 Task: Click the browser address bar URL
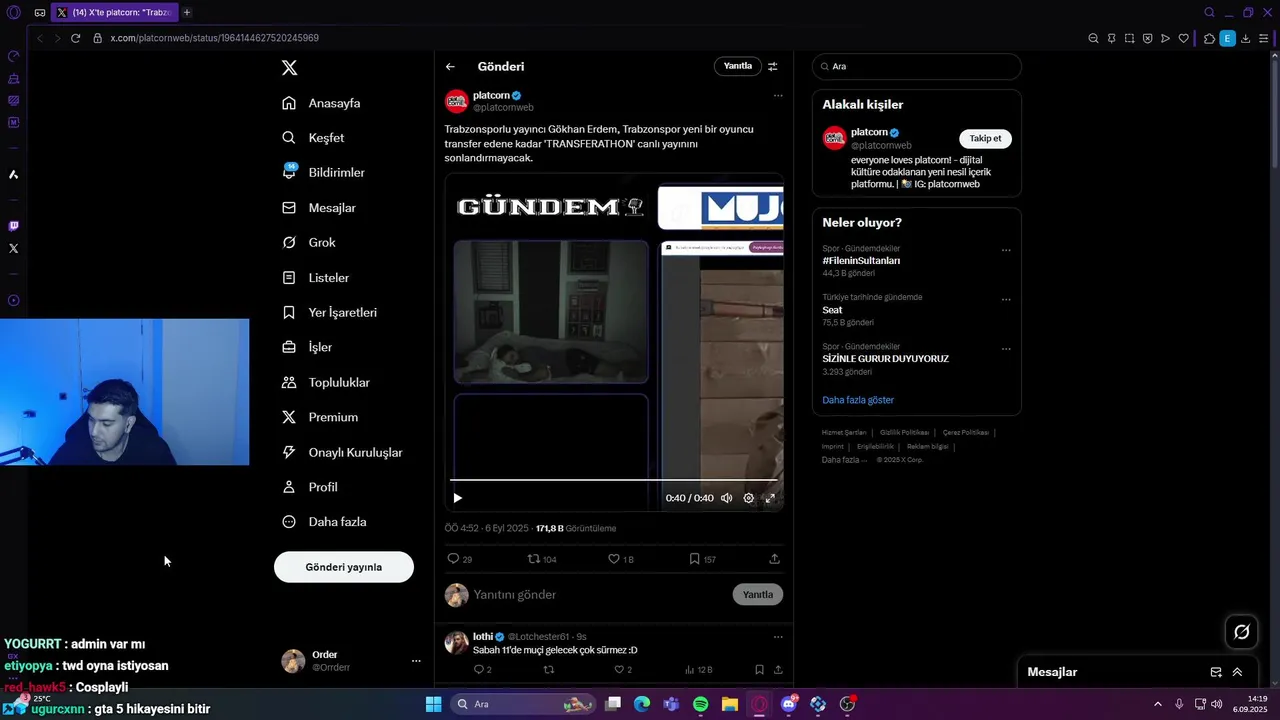(x=215, y=38)
